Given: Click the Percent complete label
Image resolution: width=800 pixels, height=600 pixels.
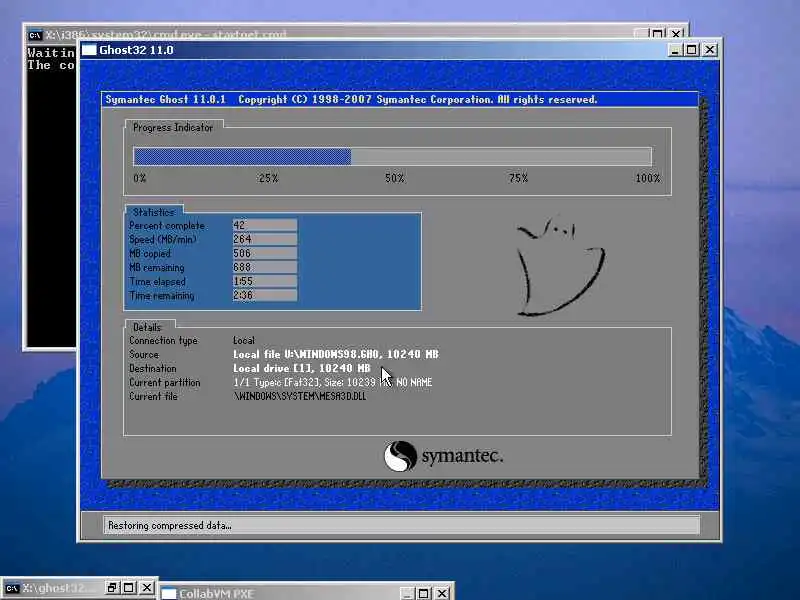Looking at the screenshot, I should tap(167, 226).
